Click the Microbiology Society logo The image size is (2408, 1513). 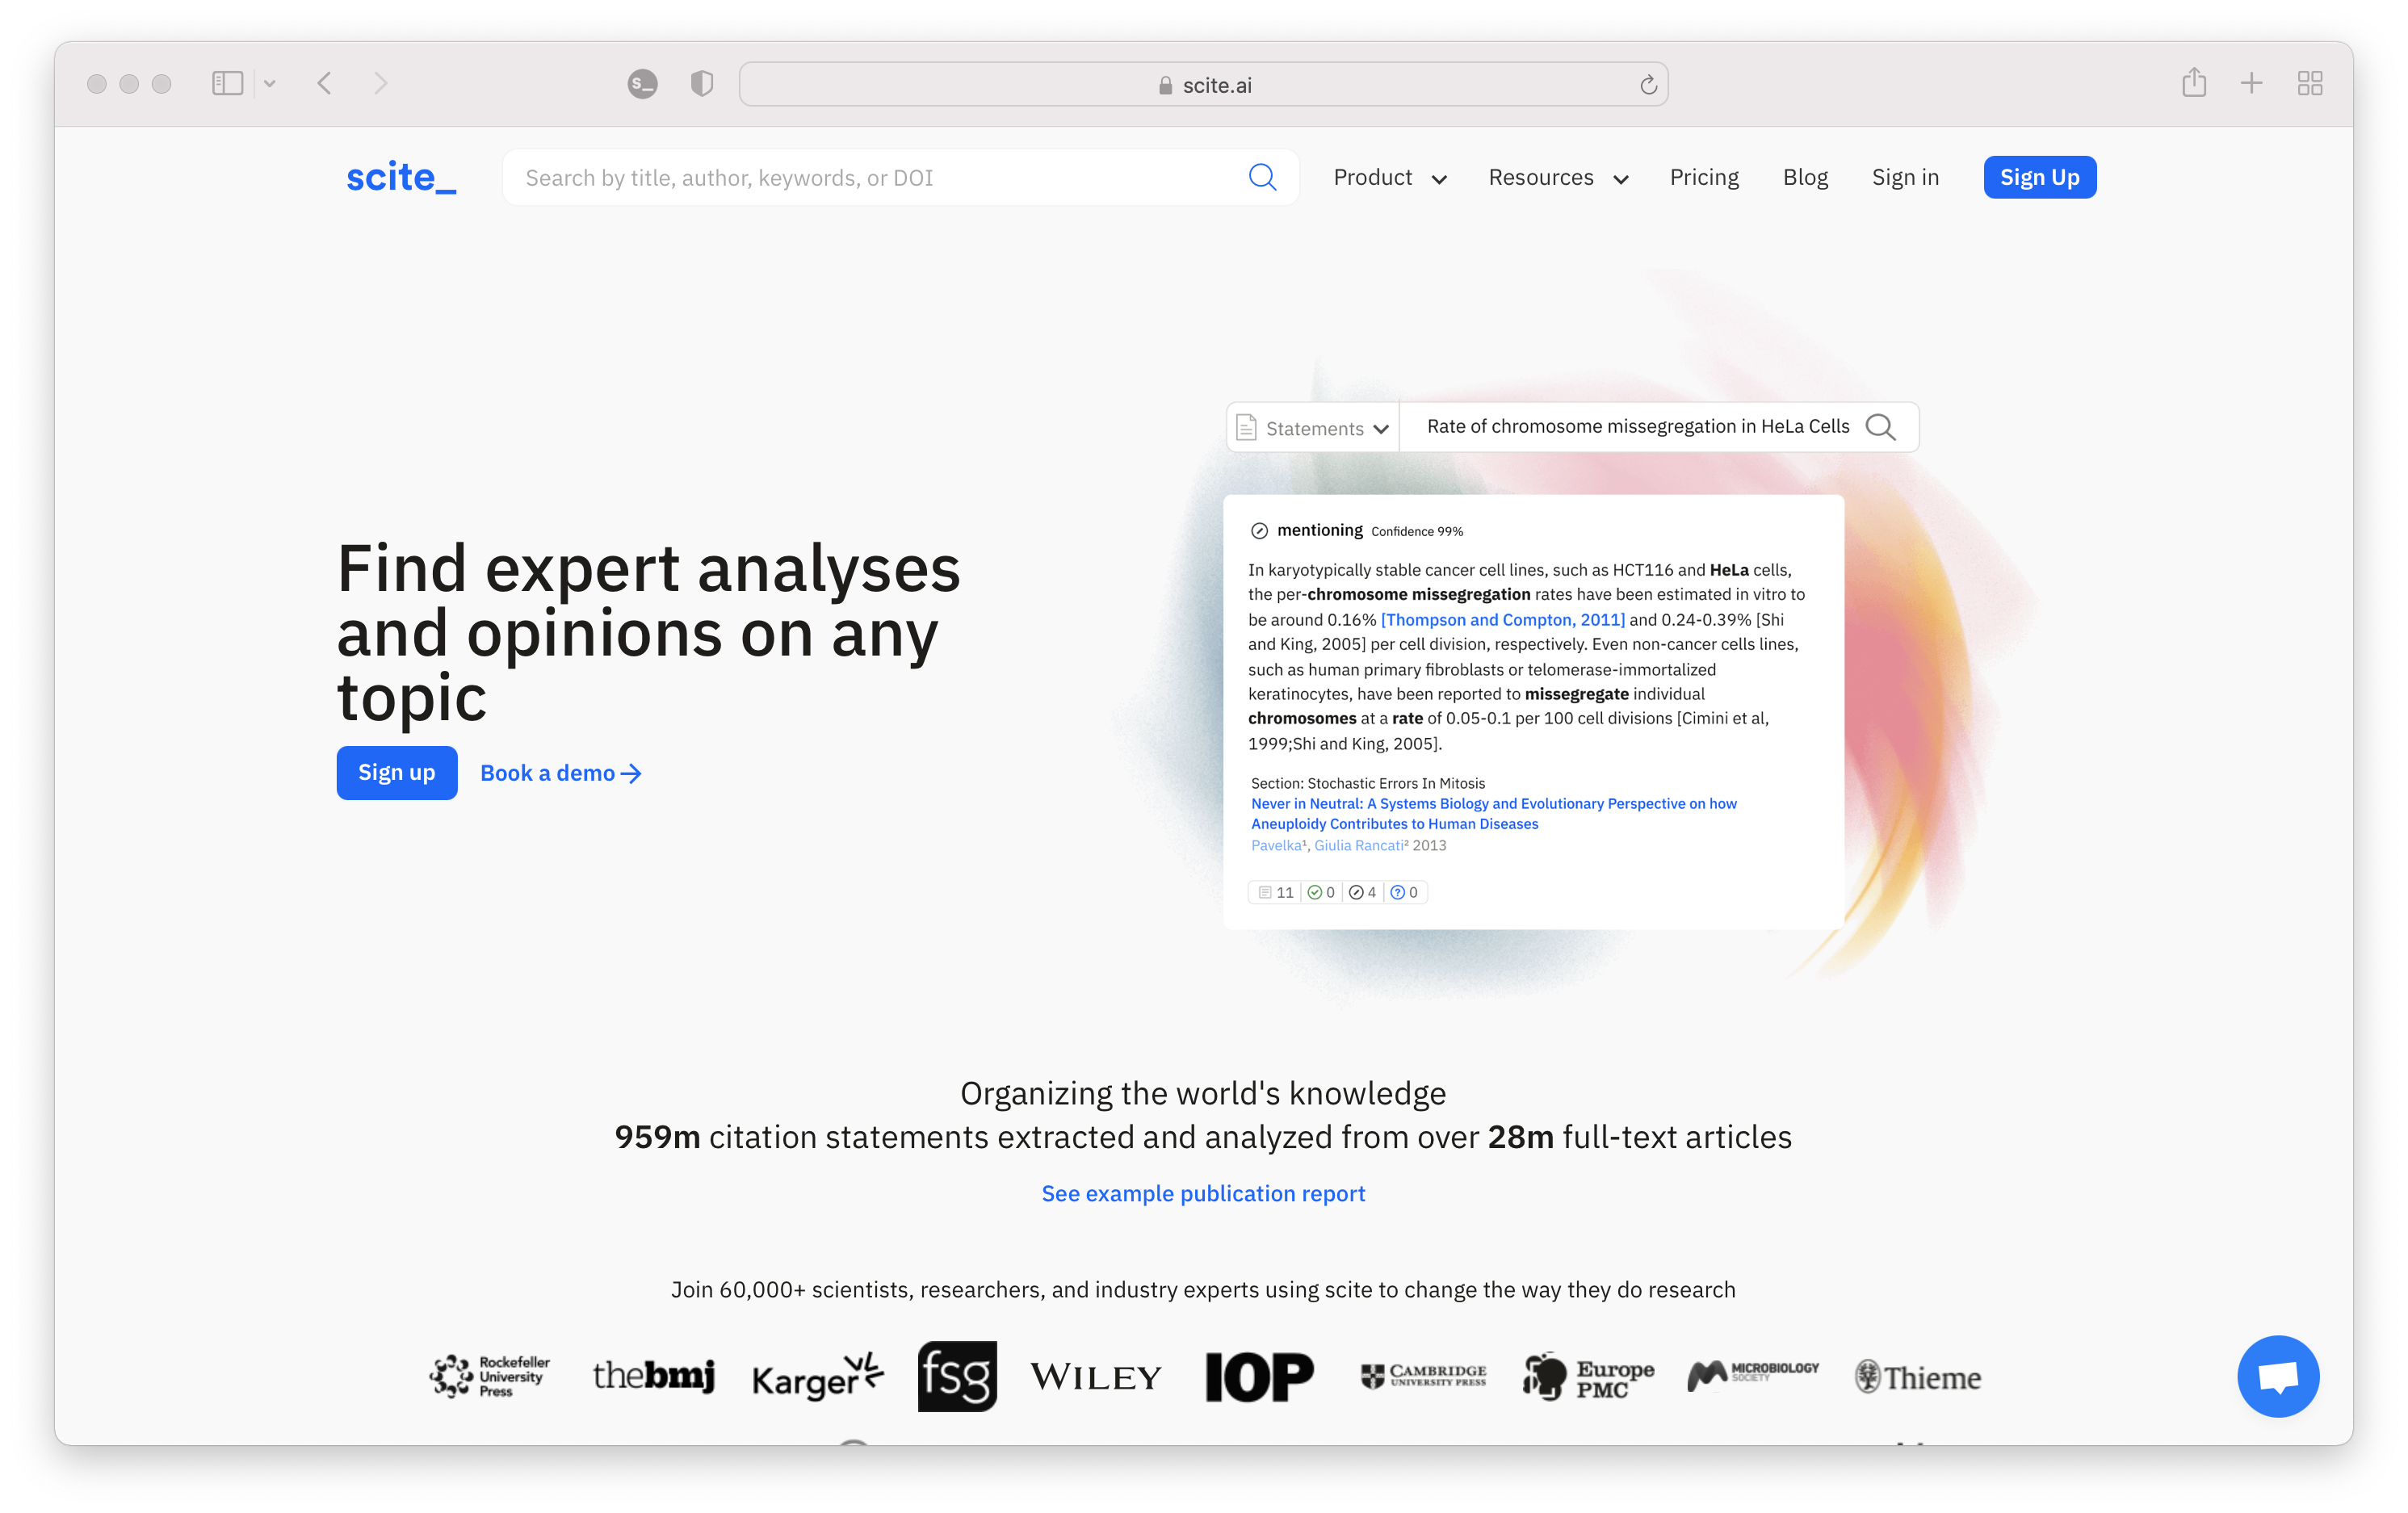point(1752,1375)
